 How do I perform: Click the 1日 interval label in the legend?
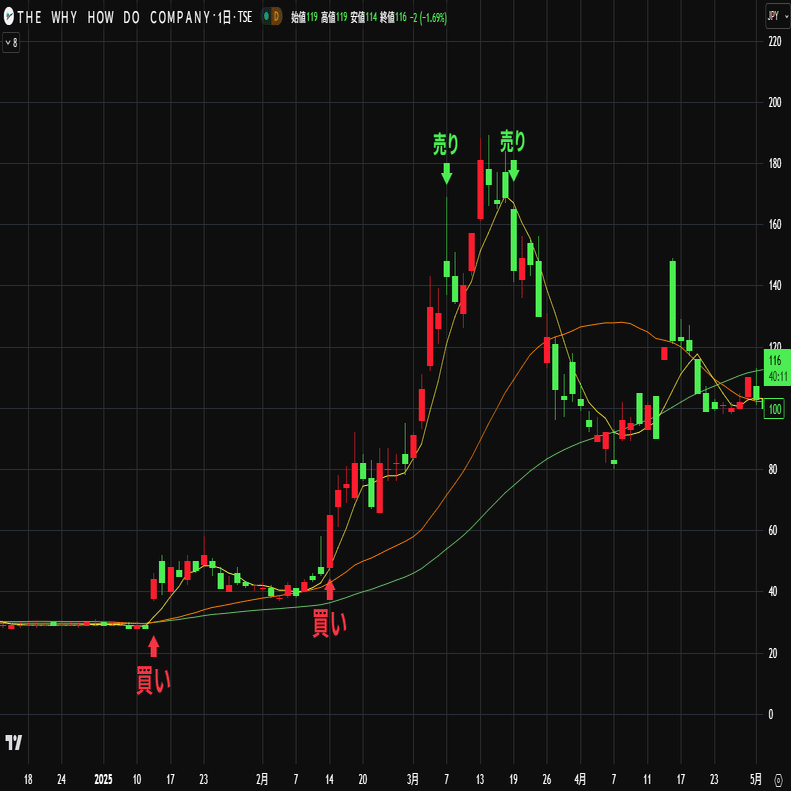[x=224, y=18]
